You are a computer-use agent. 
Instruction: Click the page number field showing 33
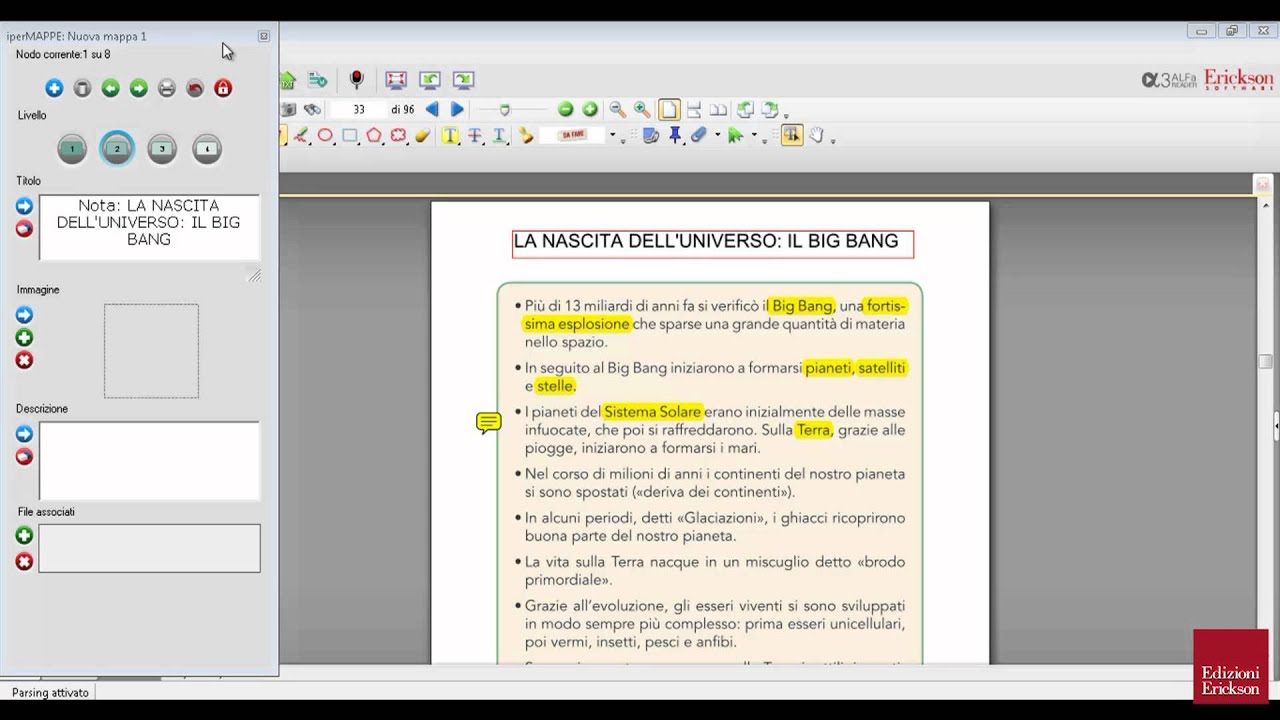358,110
